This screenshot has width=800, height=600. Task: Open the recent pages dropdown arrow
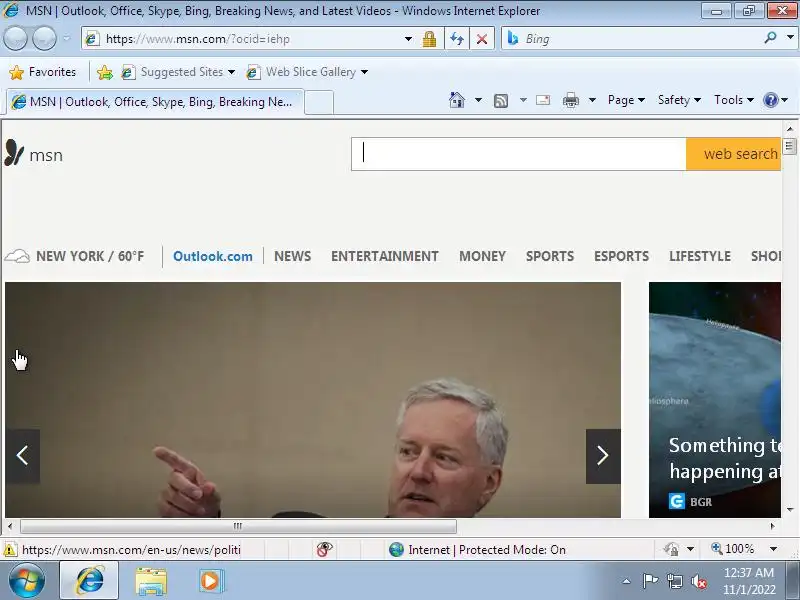[67, 38]
